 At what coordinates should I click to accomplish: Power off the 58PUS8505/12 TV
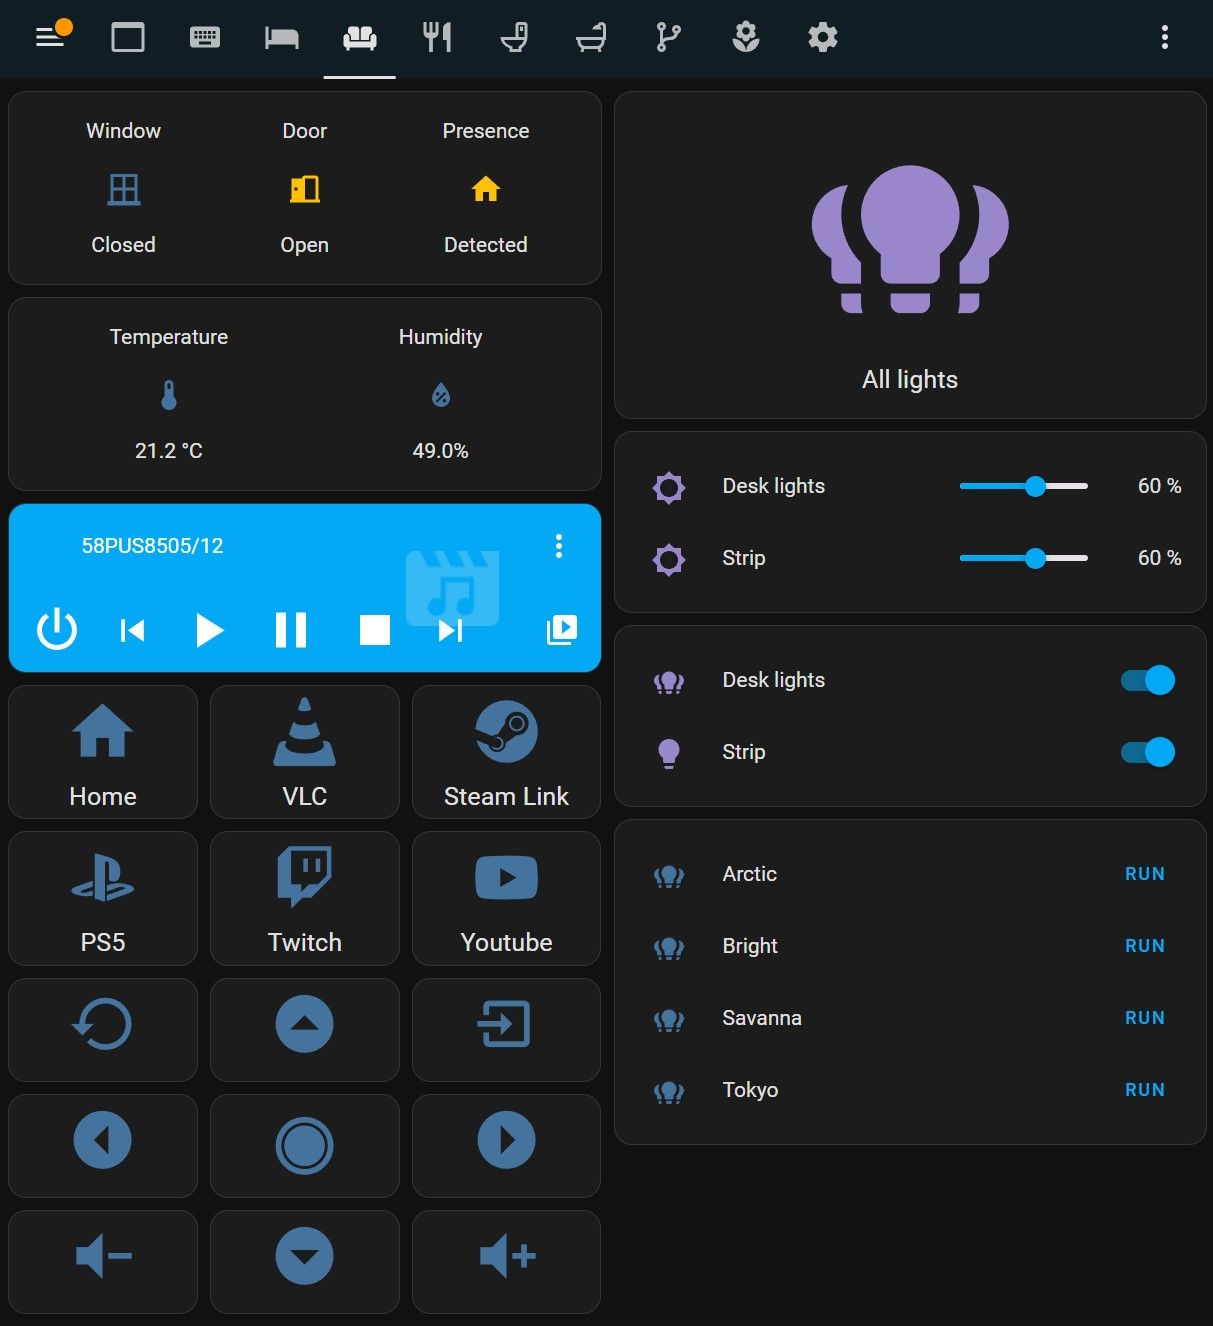pyautogui.click(x=57, y=630)
